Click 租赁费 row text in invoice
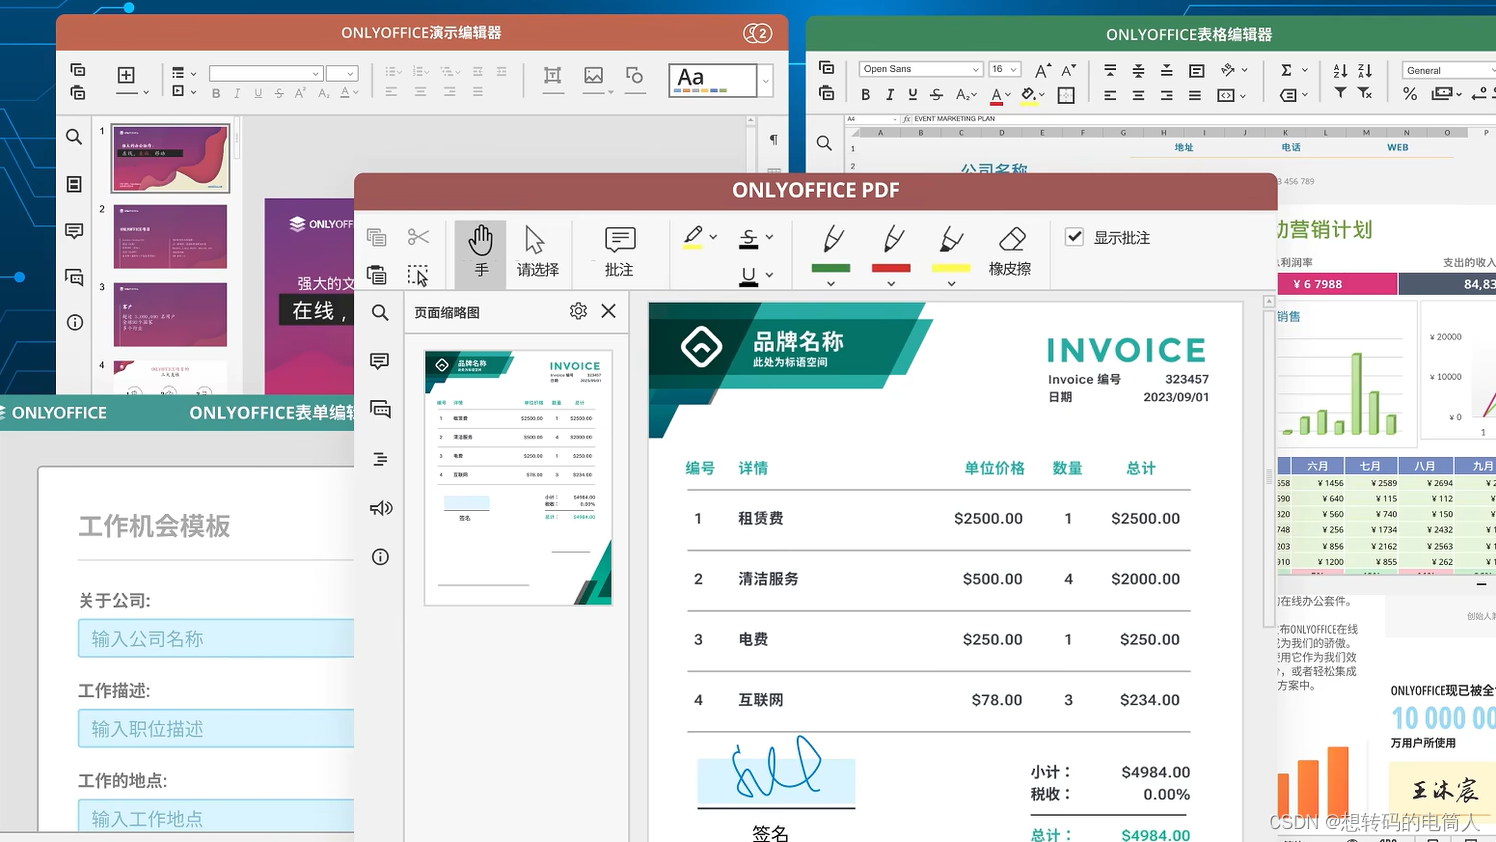 [x=761, y=518]
